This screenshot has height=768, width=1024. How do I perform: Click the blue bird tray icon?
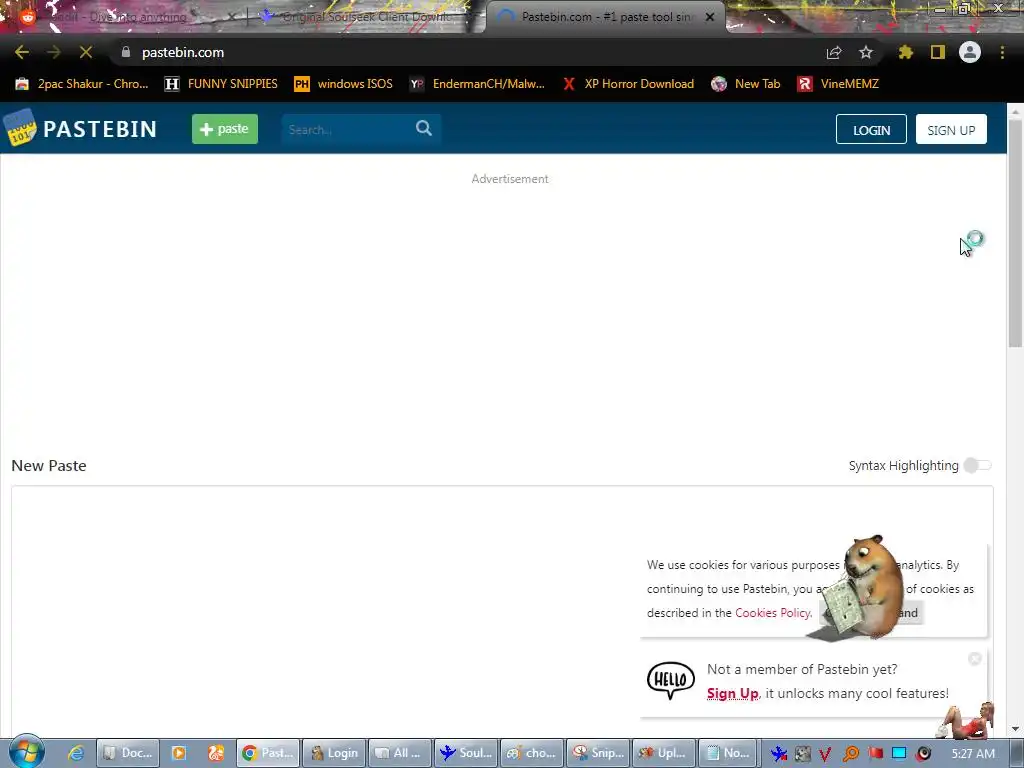point(778,754)
